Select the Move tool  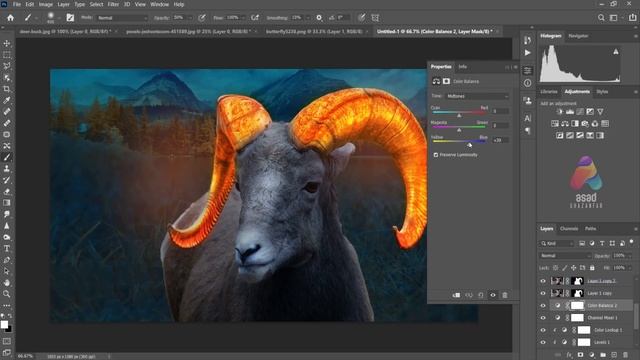click(7, 43)
